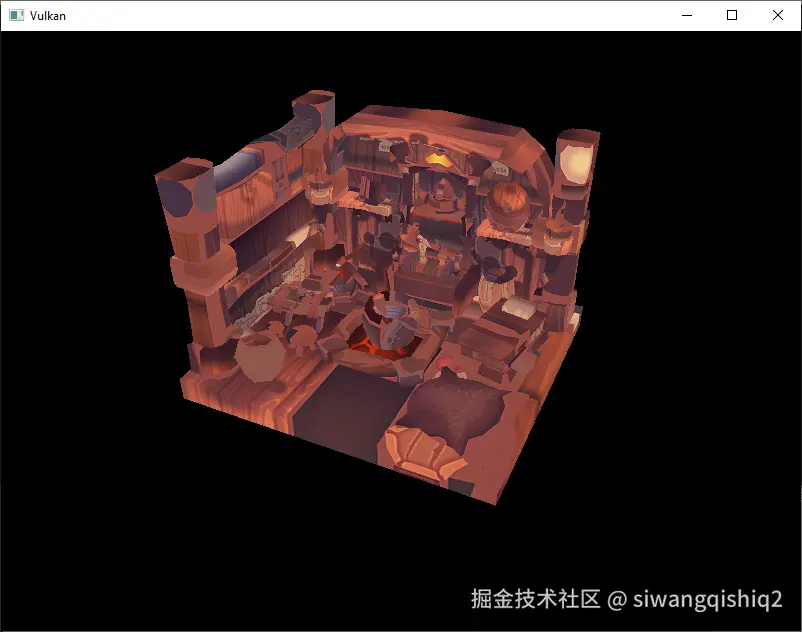Click the Vulkan window title text
Viewport: 802px width, 632px height.
pyautogui.click(x=48, y=16)
